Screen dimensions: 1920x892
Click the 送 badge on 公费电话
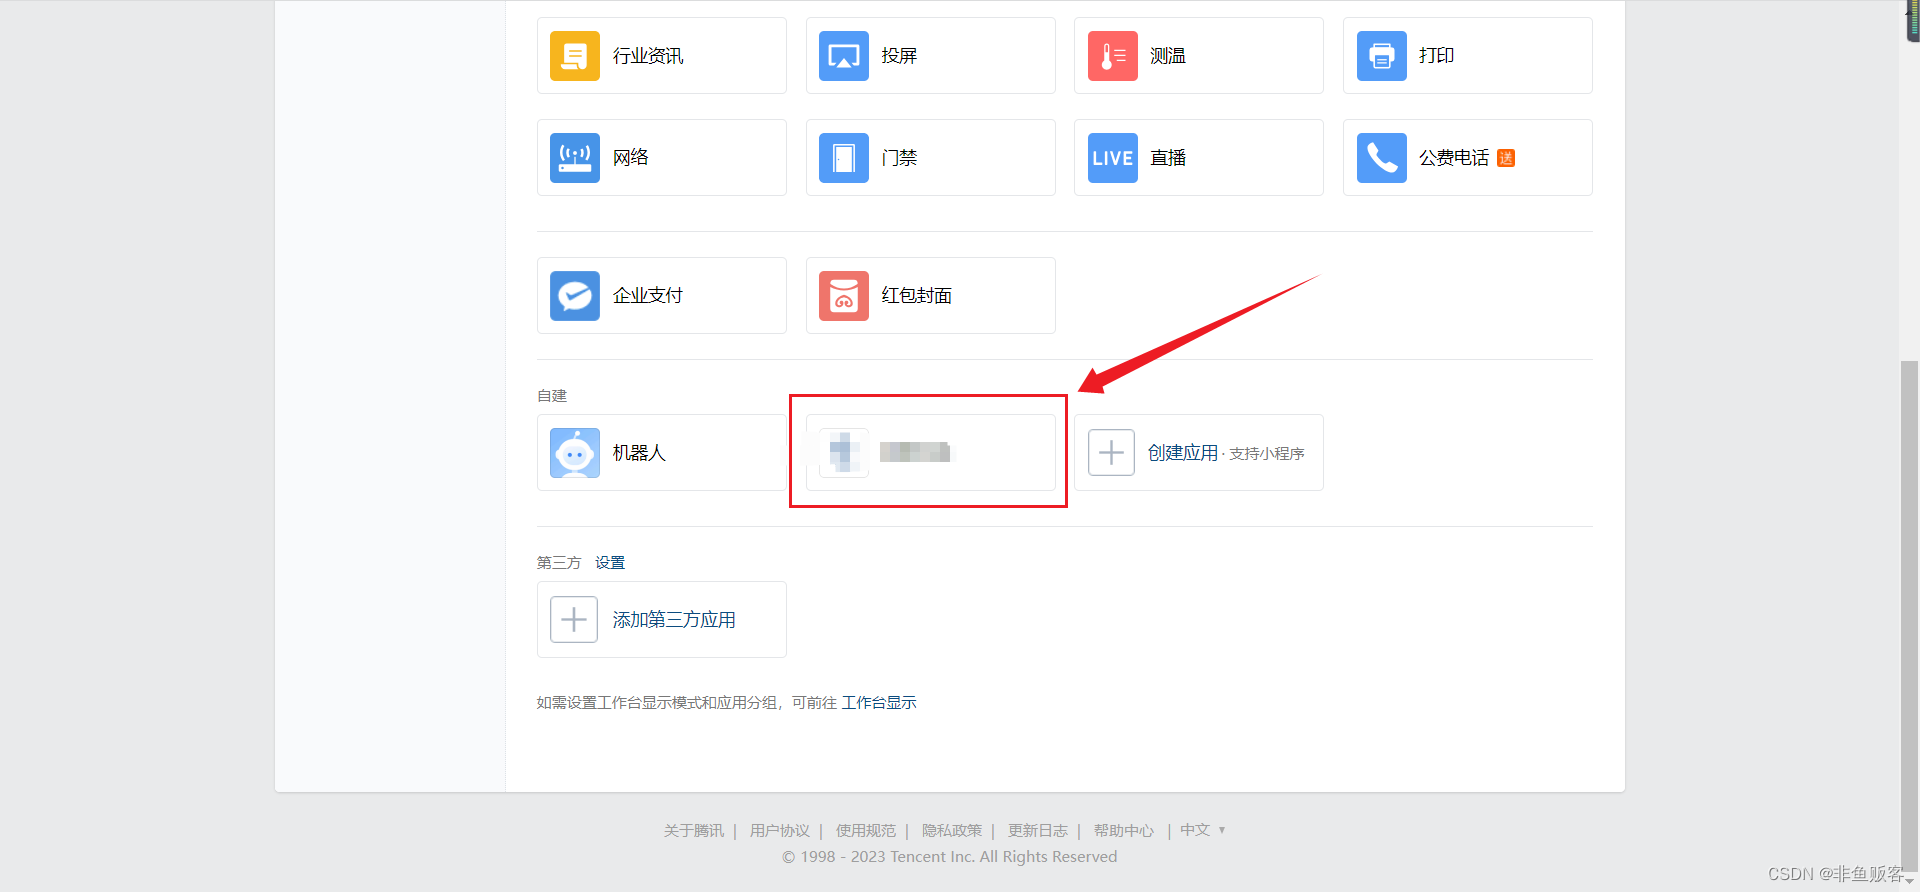pos(1506,158)
